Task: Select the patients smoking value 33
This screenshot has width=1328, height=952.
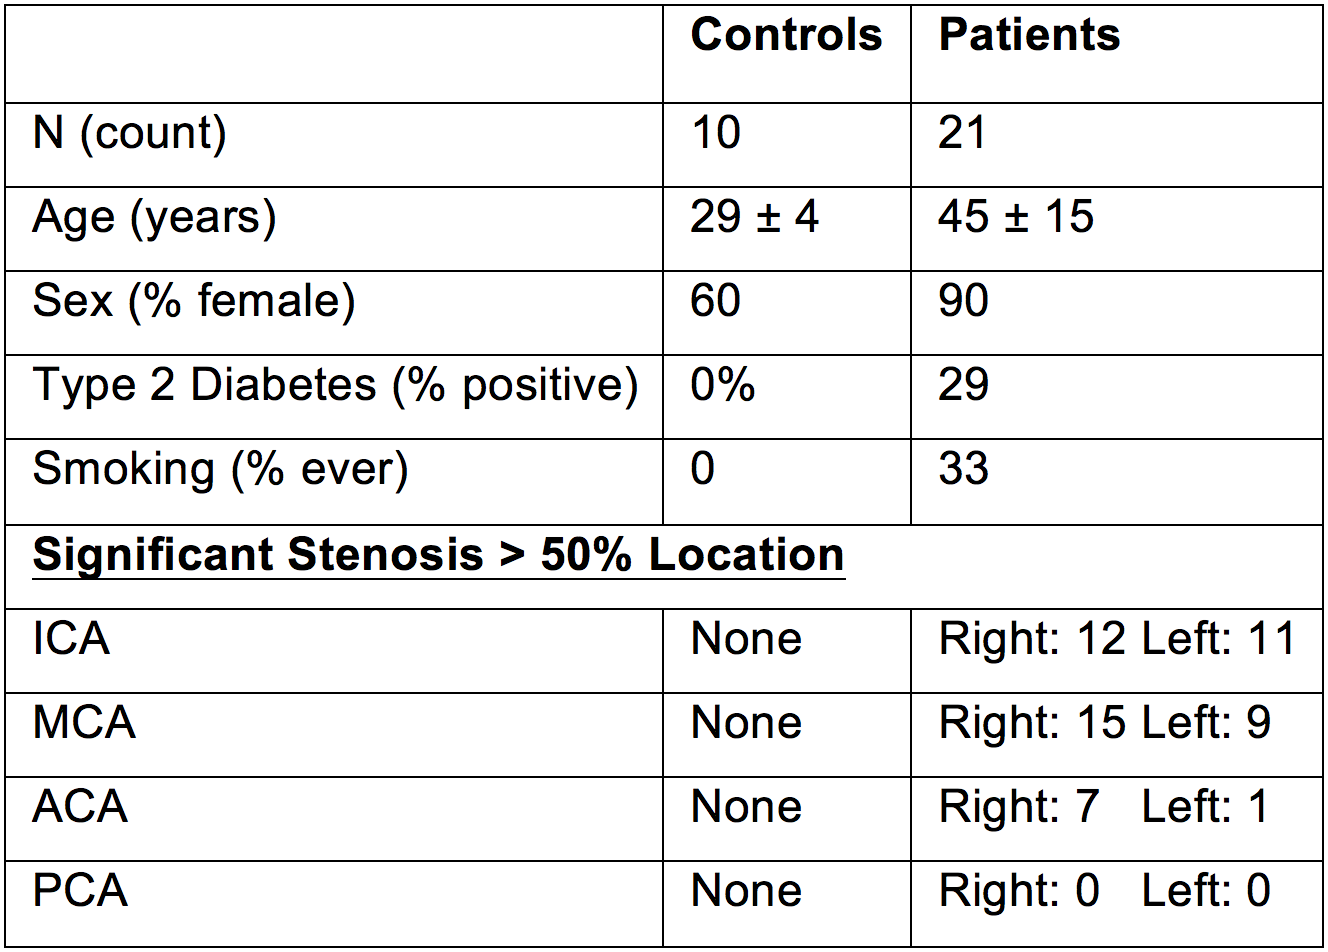Action: click(963, 470)
